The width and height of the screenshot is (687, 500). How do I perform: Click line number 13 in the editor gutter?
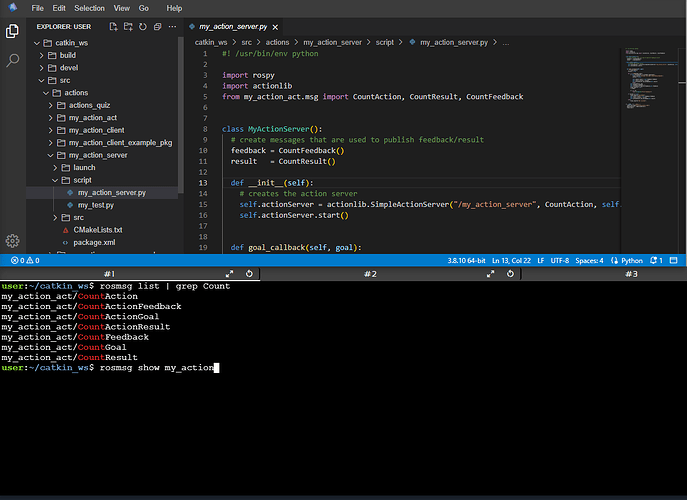click(203, 183)
